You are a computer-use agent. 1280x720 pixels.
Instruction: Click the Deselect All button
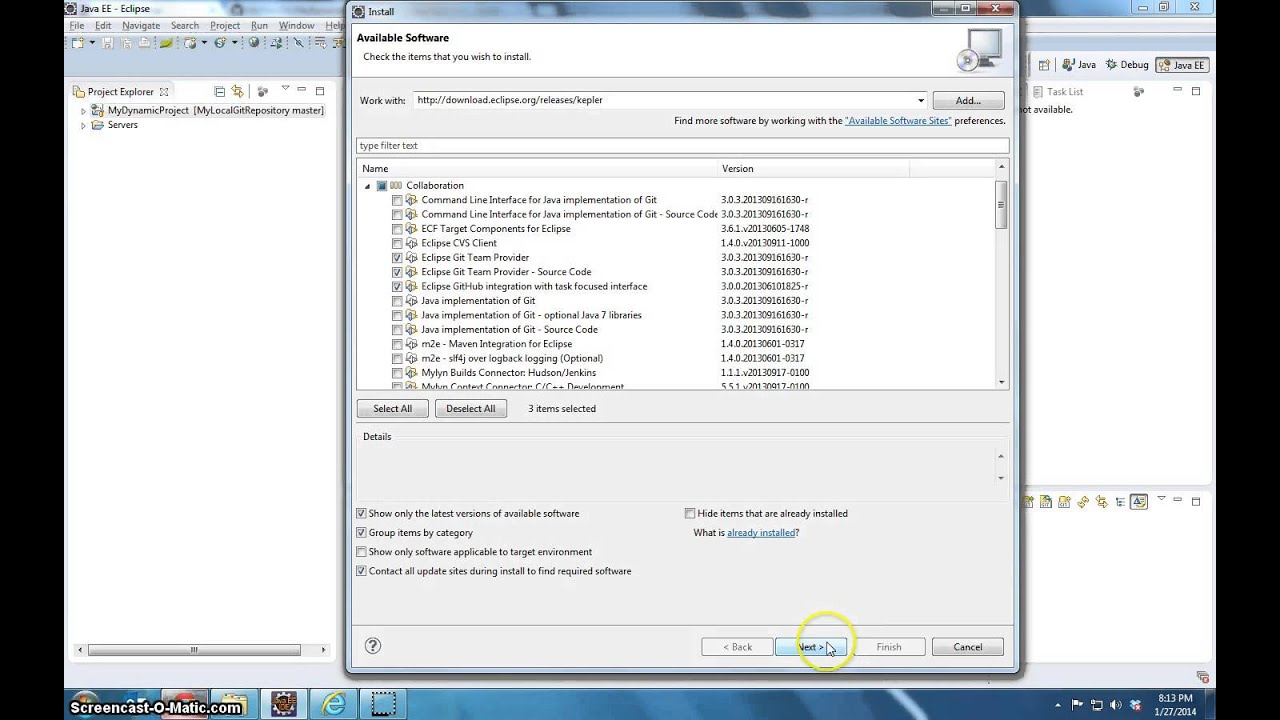coord(471,408)
